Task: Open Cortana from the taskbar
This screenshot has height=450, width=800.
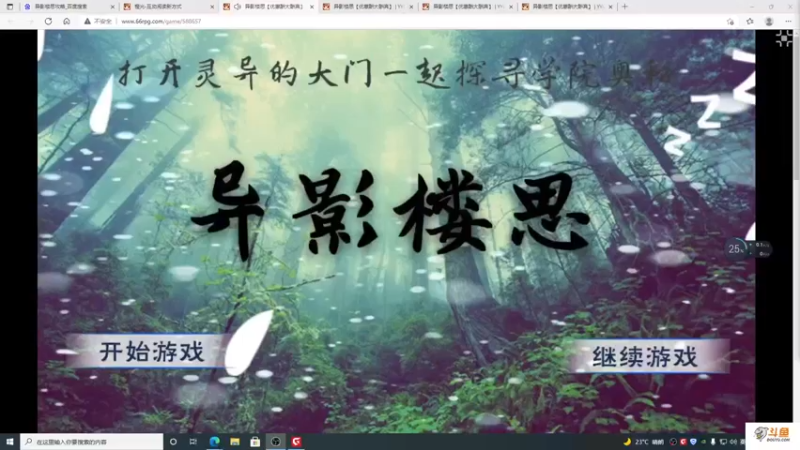Action: pos(173,442)
